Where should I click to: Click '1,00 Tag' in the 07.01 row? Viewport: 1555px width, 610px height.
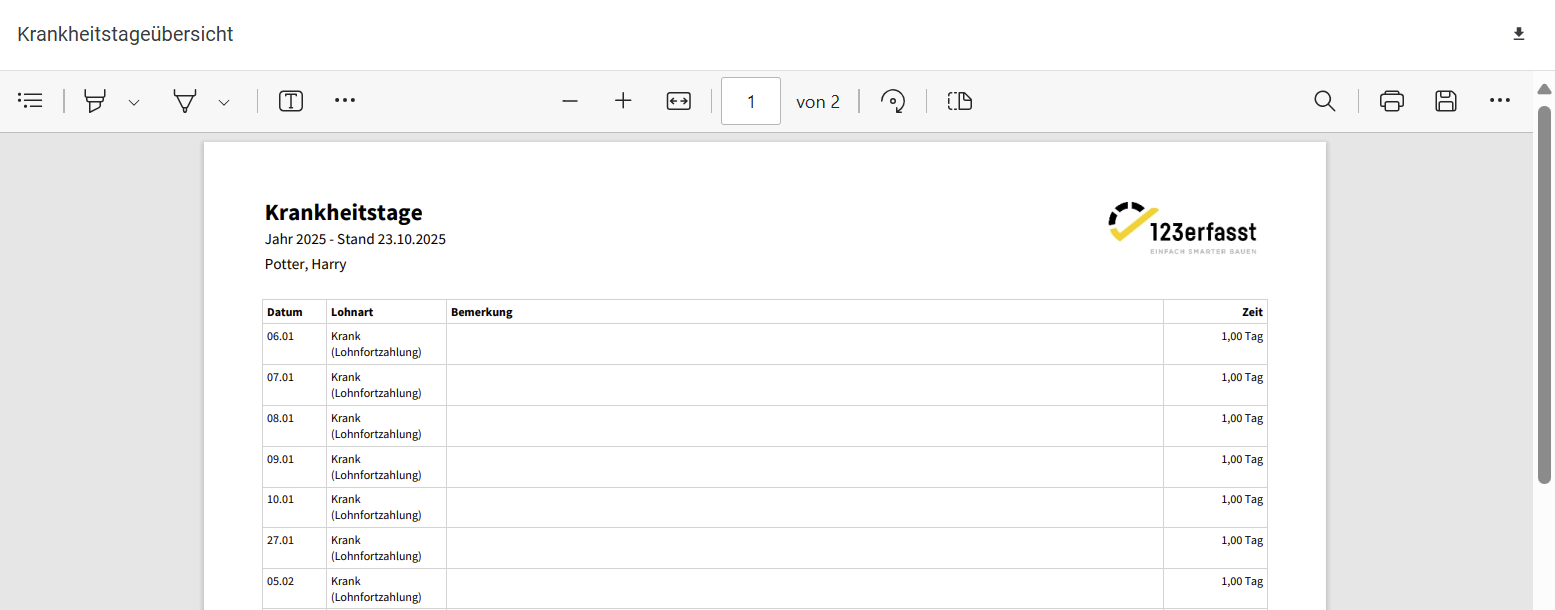[x=1242, y=377]
